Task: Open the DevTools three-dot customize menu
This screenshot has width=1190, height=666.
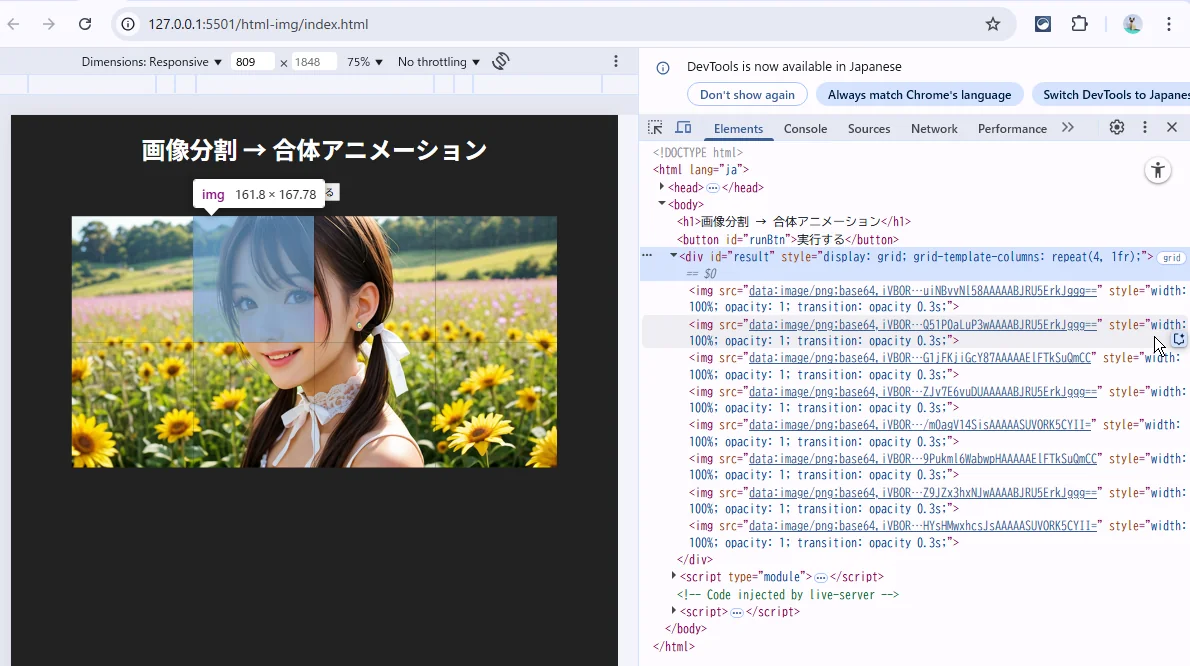Action: tap(1145, 128)
